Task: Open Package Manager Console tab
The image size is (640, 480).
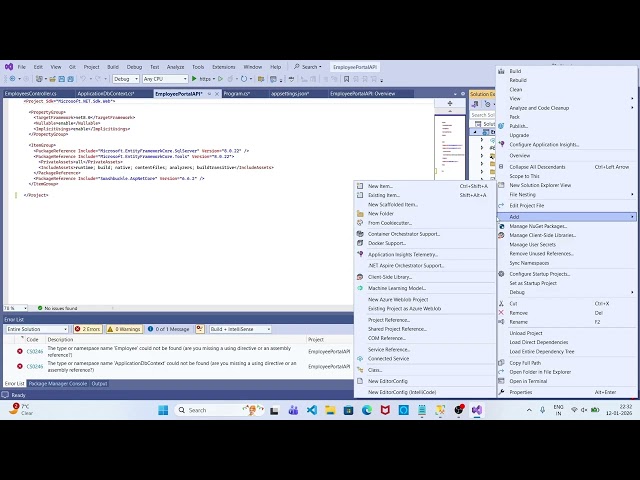Action: pos(58,384)
